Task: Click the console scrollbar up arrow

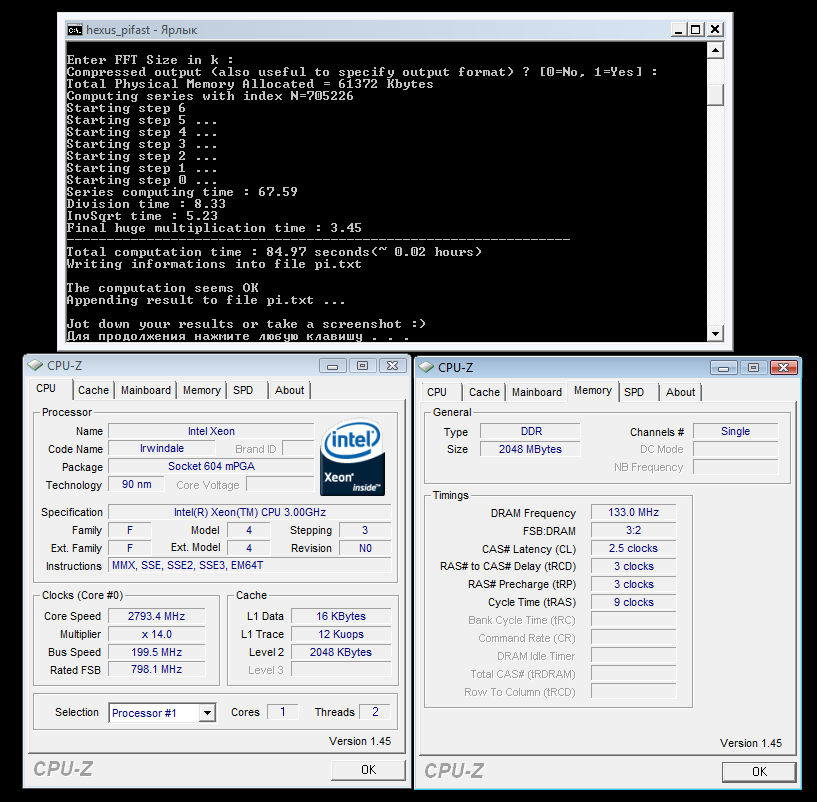Action: pos(715,51)
